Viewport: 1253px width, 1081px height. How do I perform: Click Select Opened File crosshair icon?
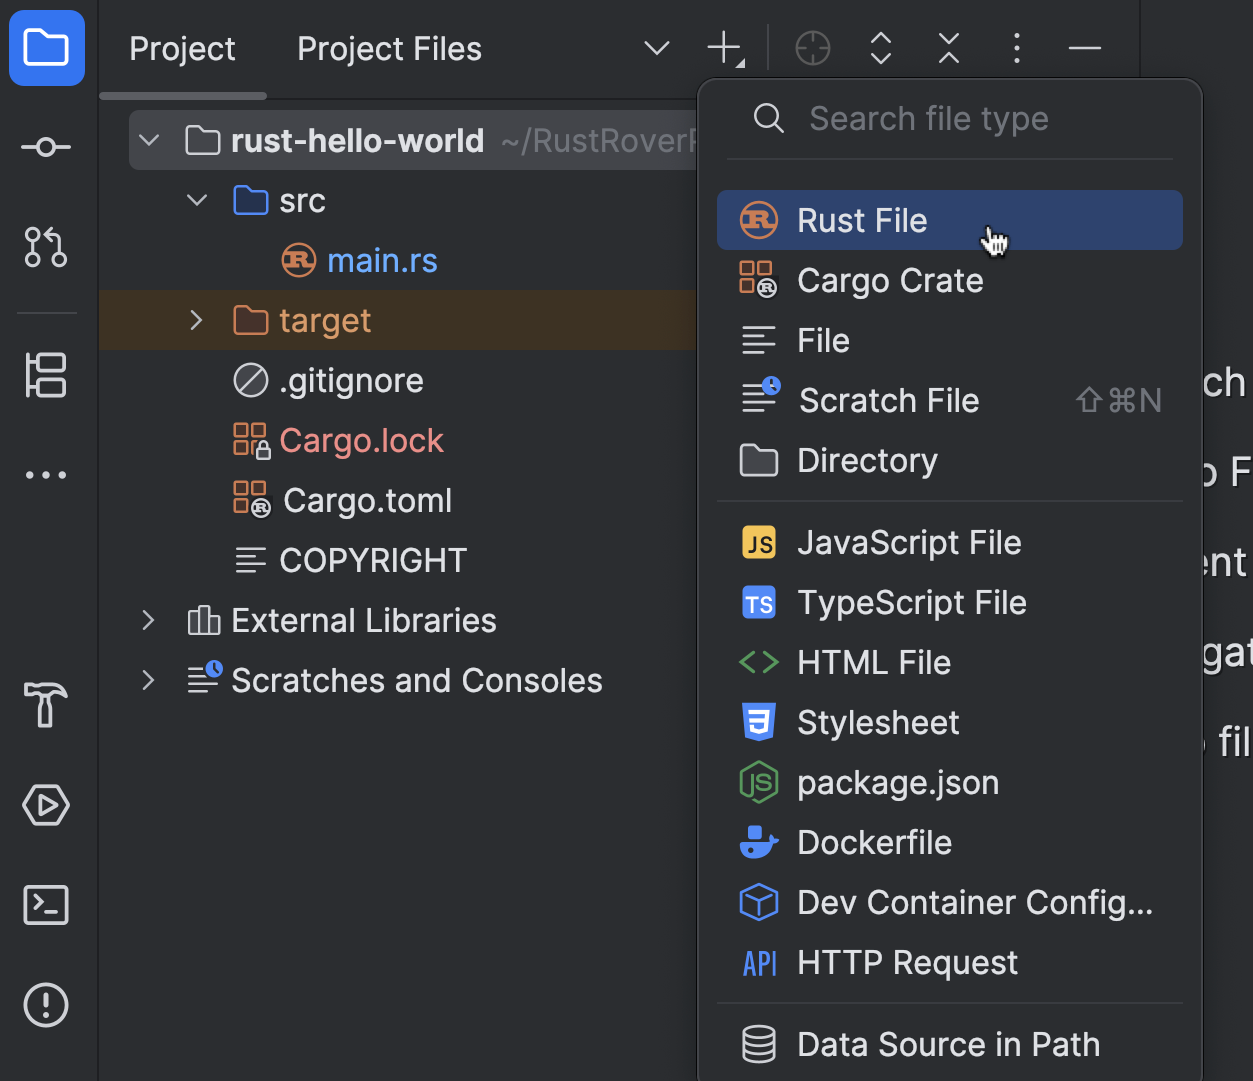coord(812,48)
